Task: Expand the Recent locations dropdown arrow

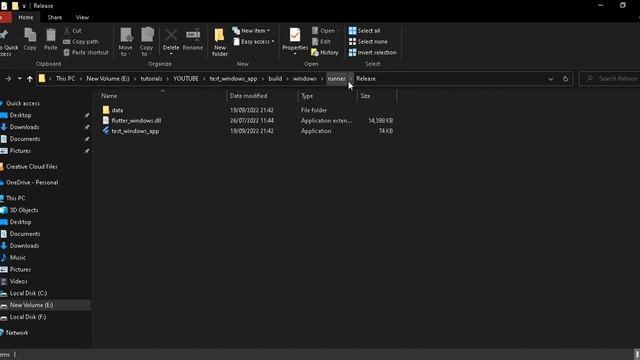Action: 19,79
